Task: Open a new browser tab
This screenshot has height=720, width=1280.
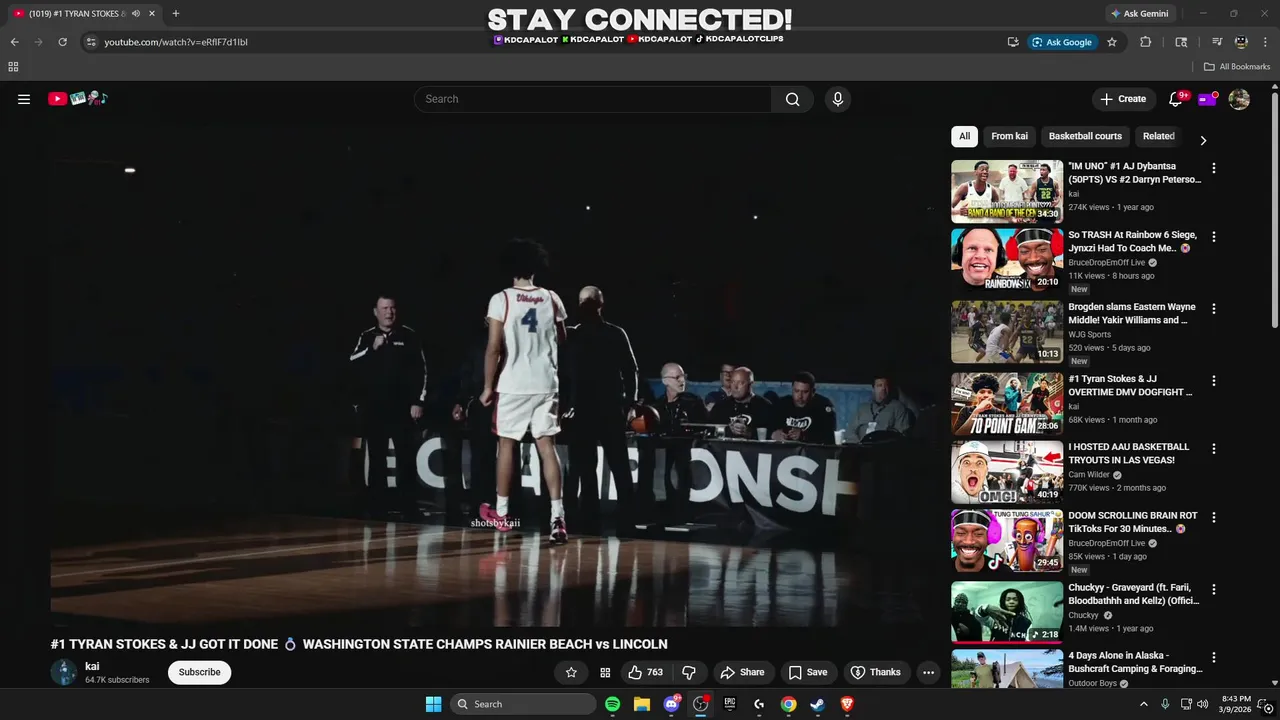Action: (x=176, y=14)
